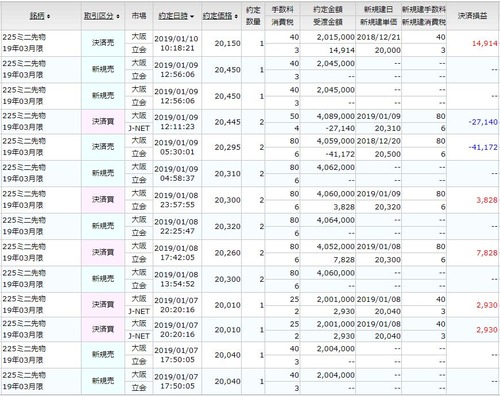Click J-NET in the 12:11:23 row

(x=139, y=128)
